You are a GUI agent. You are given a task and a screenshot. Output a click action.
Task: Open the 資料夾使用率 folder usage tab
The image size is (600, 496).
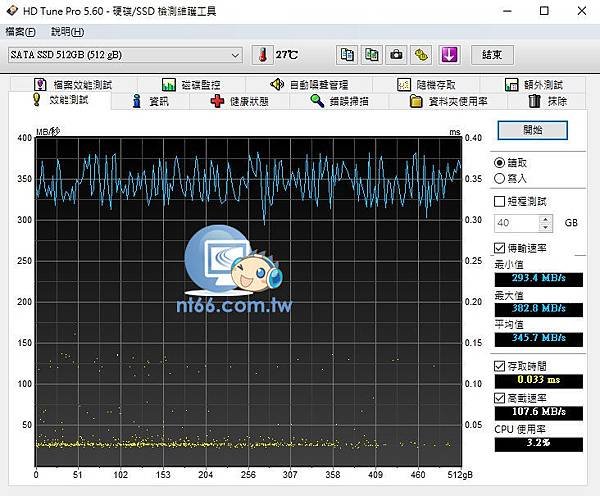tap(448, 101)
